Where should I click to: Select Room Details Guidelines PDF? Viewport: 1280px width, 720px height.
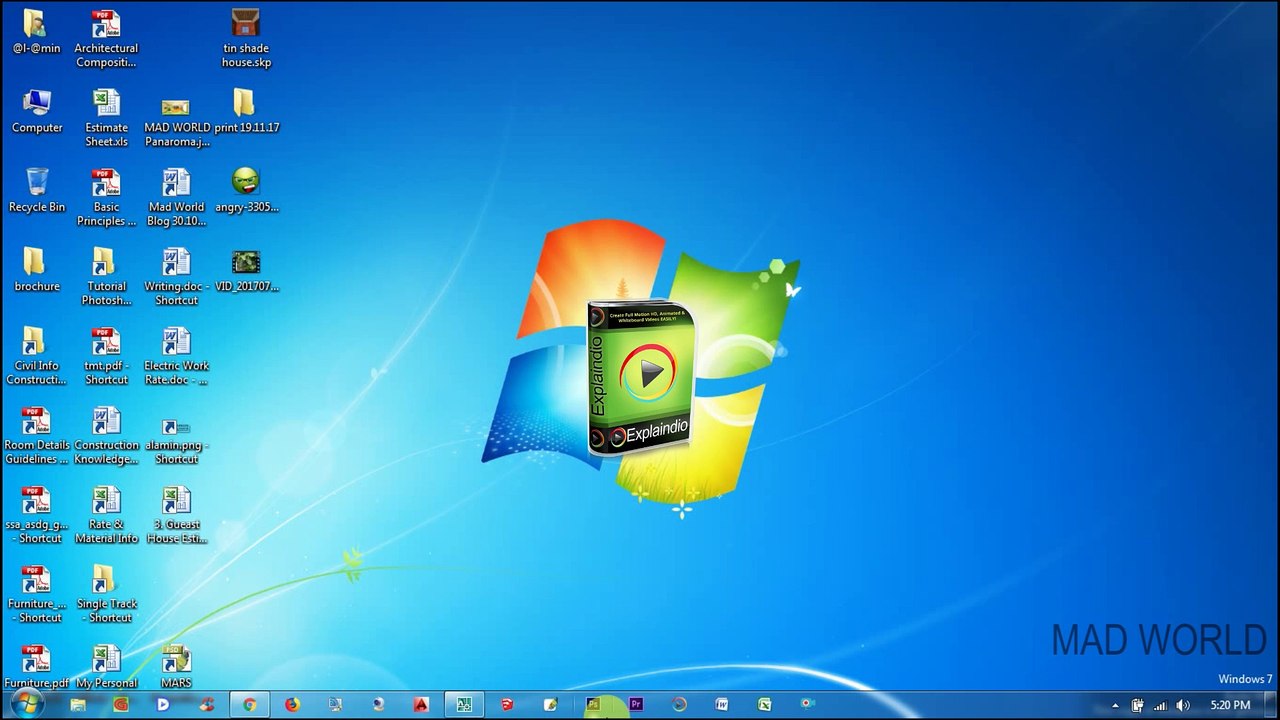tap(36, 435)
